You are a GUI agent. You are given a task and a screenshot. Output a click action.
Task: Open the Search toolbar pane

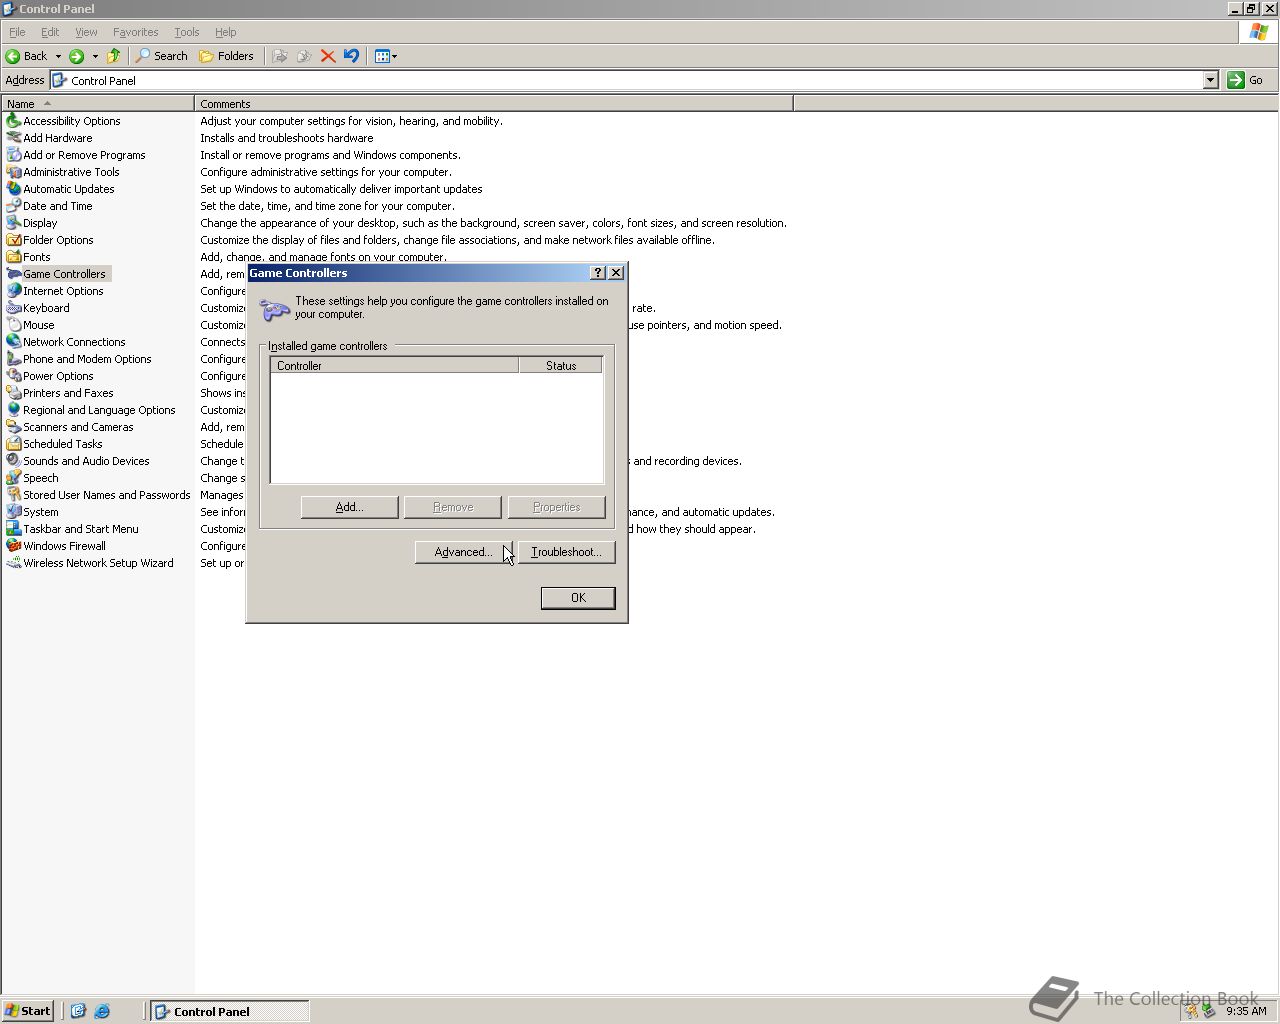pyautogui.click(x=162, y=56)
